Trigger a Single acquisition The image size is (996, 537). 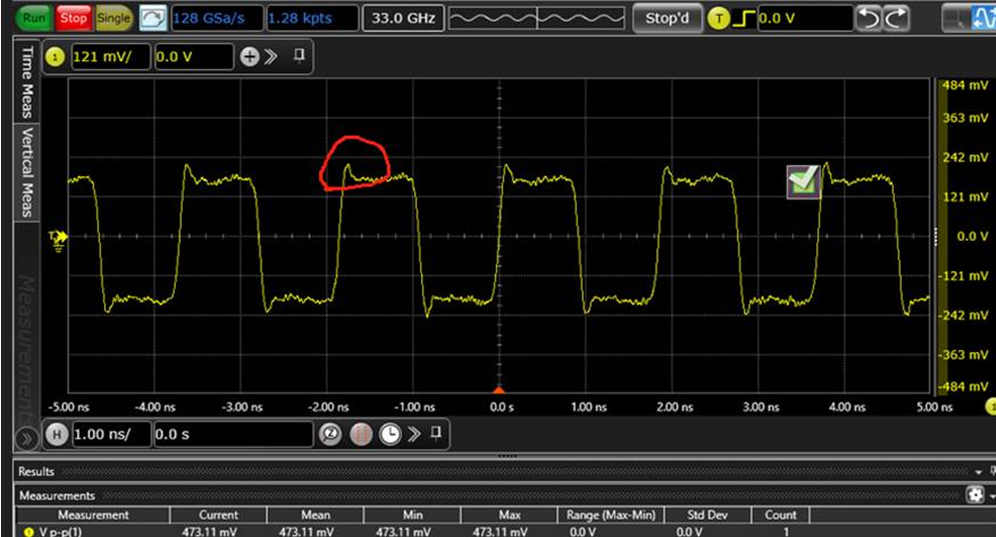click(114, 18)
